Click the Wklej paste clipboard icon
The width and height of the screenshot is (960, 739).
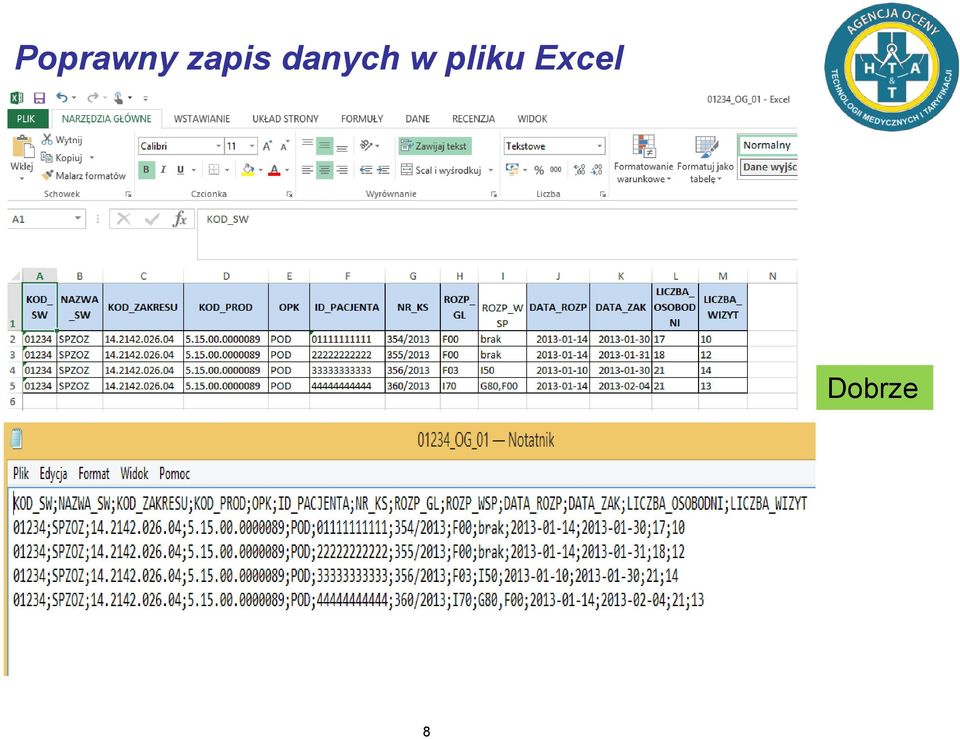pos(22,147)
